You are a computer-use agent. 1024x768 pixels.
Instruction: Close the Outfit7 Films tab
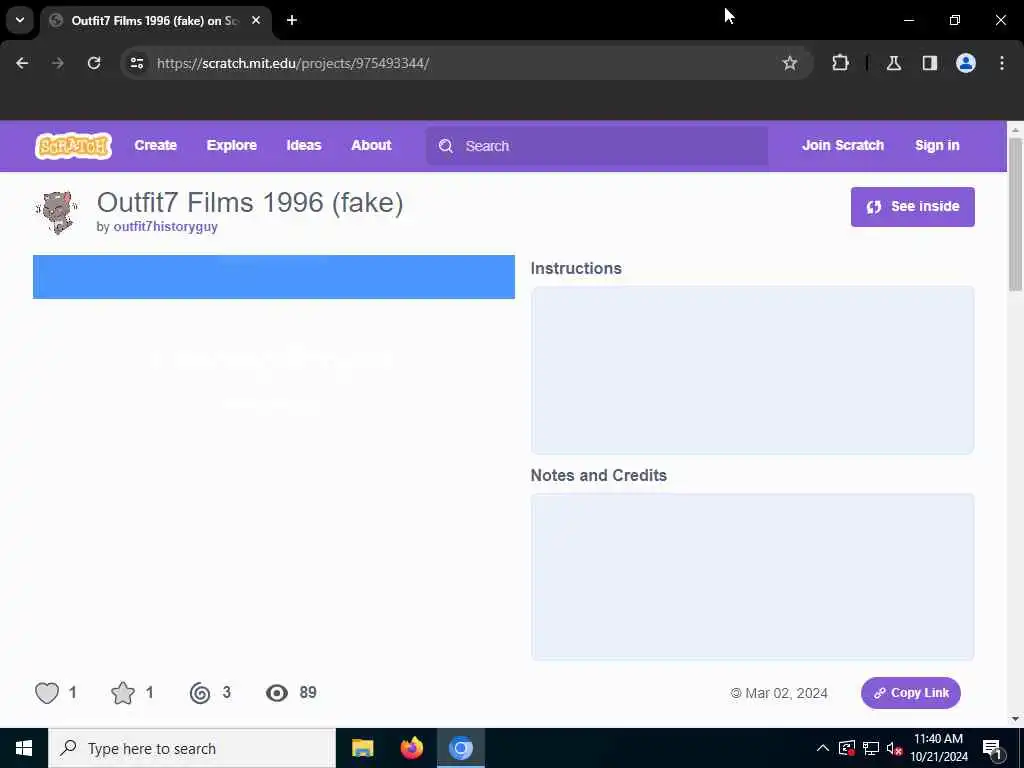tap(256, 20)
